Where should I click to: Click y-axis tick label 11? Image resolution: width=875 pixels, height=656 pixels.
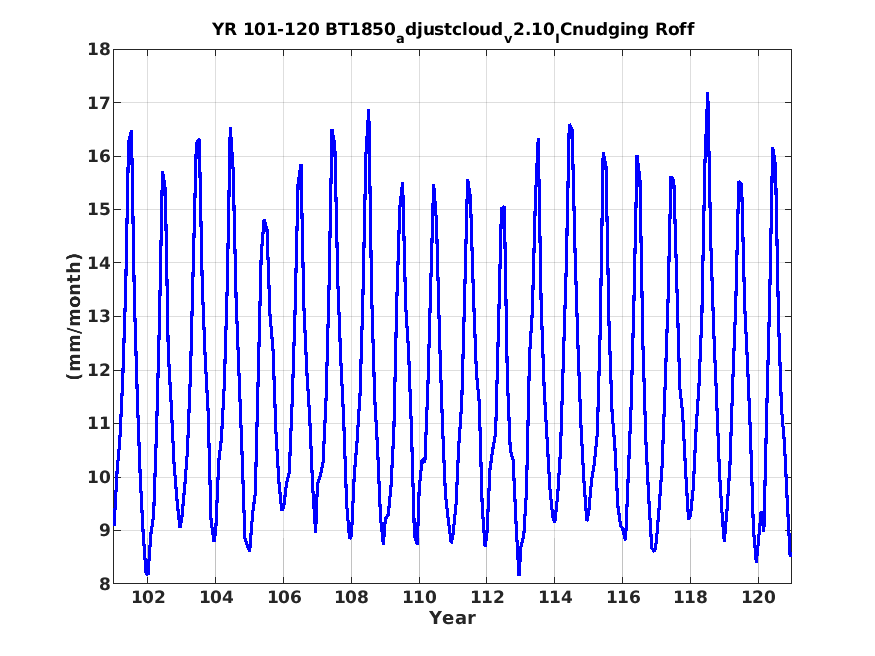pyautogui.click(x=99, y=423)
